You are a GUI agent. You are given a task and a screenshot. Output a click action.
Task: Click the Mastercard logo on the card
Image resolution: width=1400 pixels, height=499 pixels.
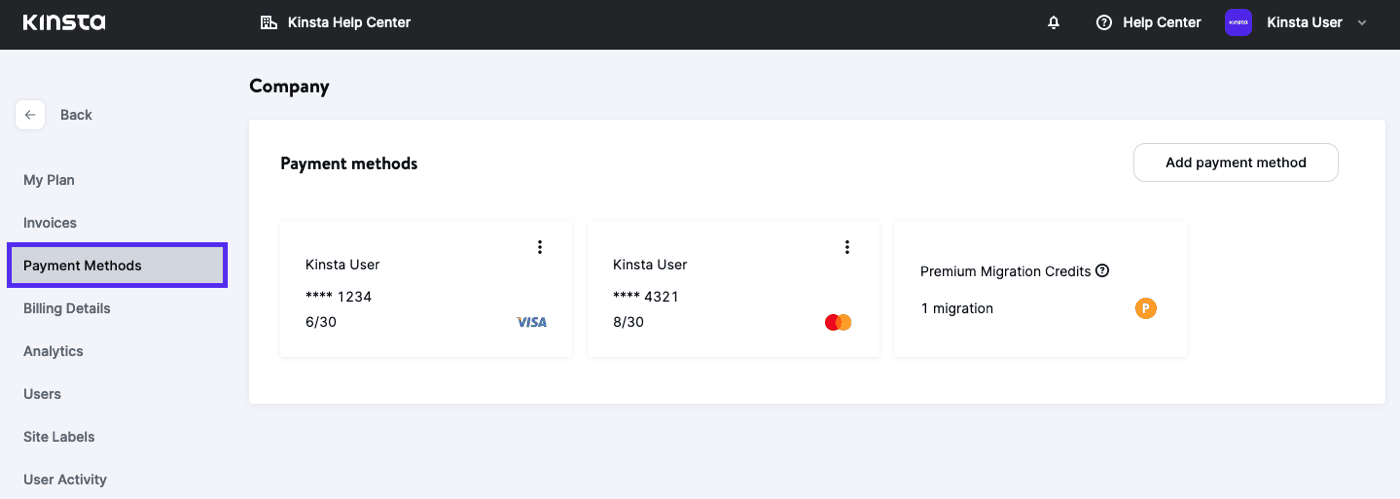click(838, 322)
